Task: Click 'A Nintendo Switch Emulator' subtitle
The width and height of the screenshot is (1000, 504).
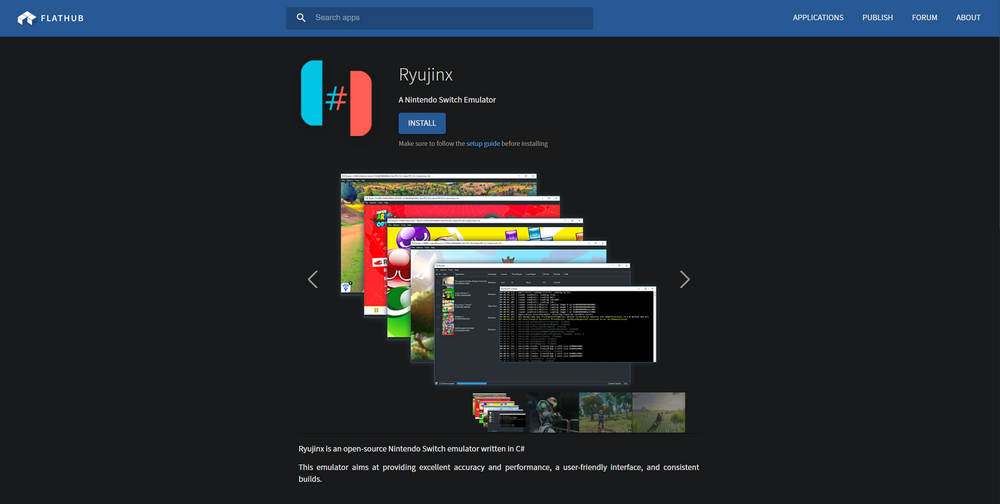Action: [447, 100]
